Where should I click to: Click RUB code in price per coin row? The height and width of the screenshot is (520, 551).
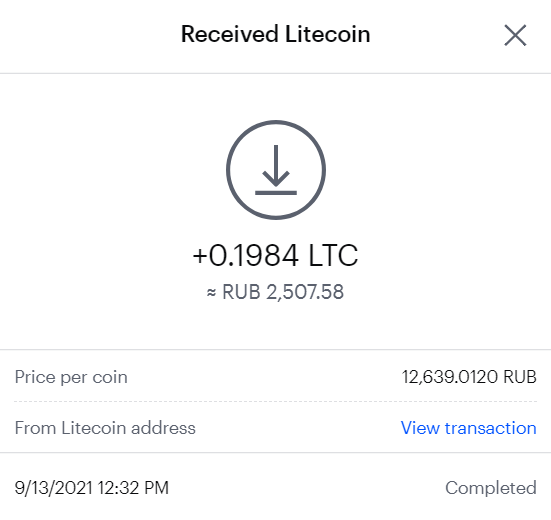point(520,377)
